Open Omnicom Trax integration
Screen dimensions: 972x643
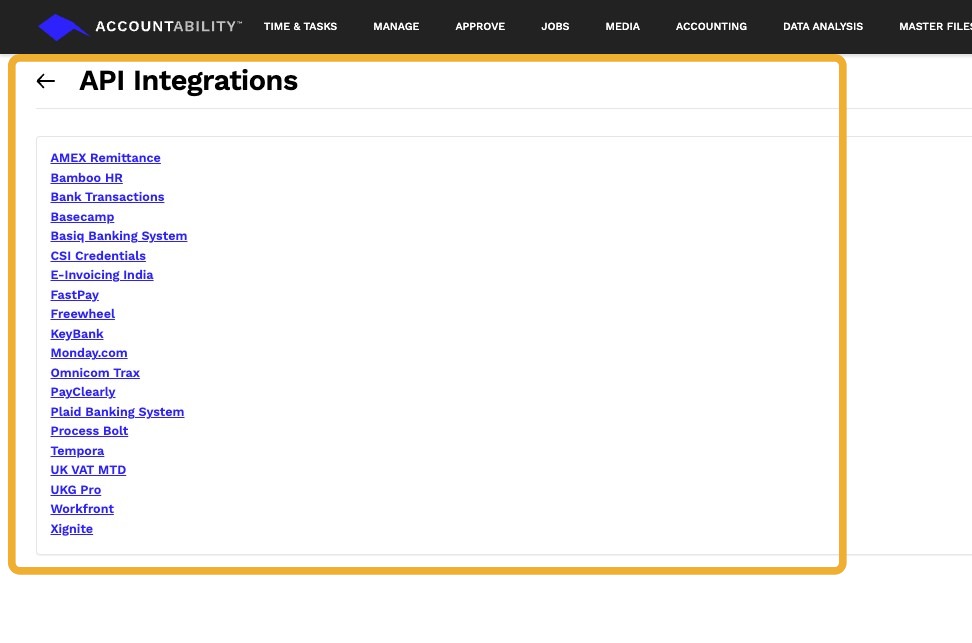point(95,373)
